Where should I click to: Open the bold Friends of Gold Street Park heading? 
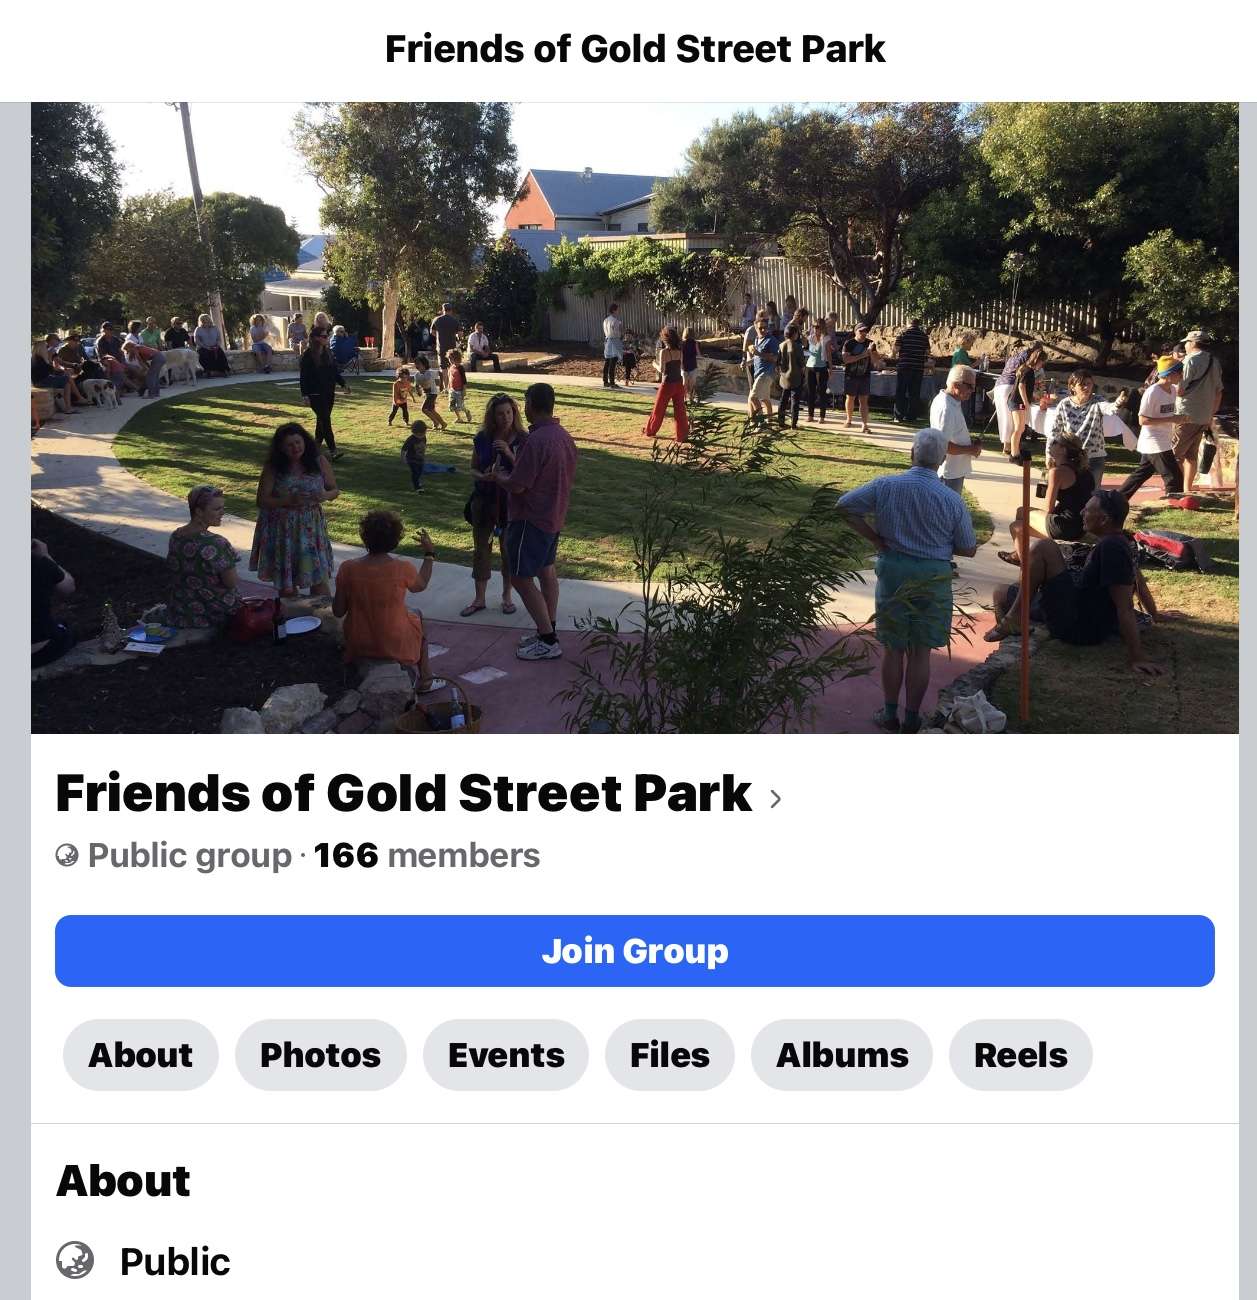[x=403, y=794]
